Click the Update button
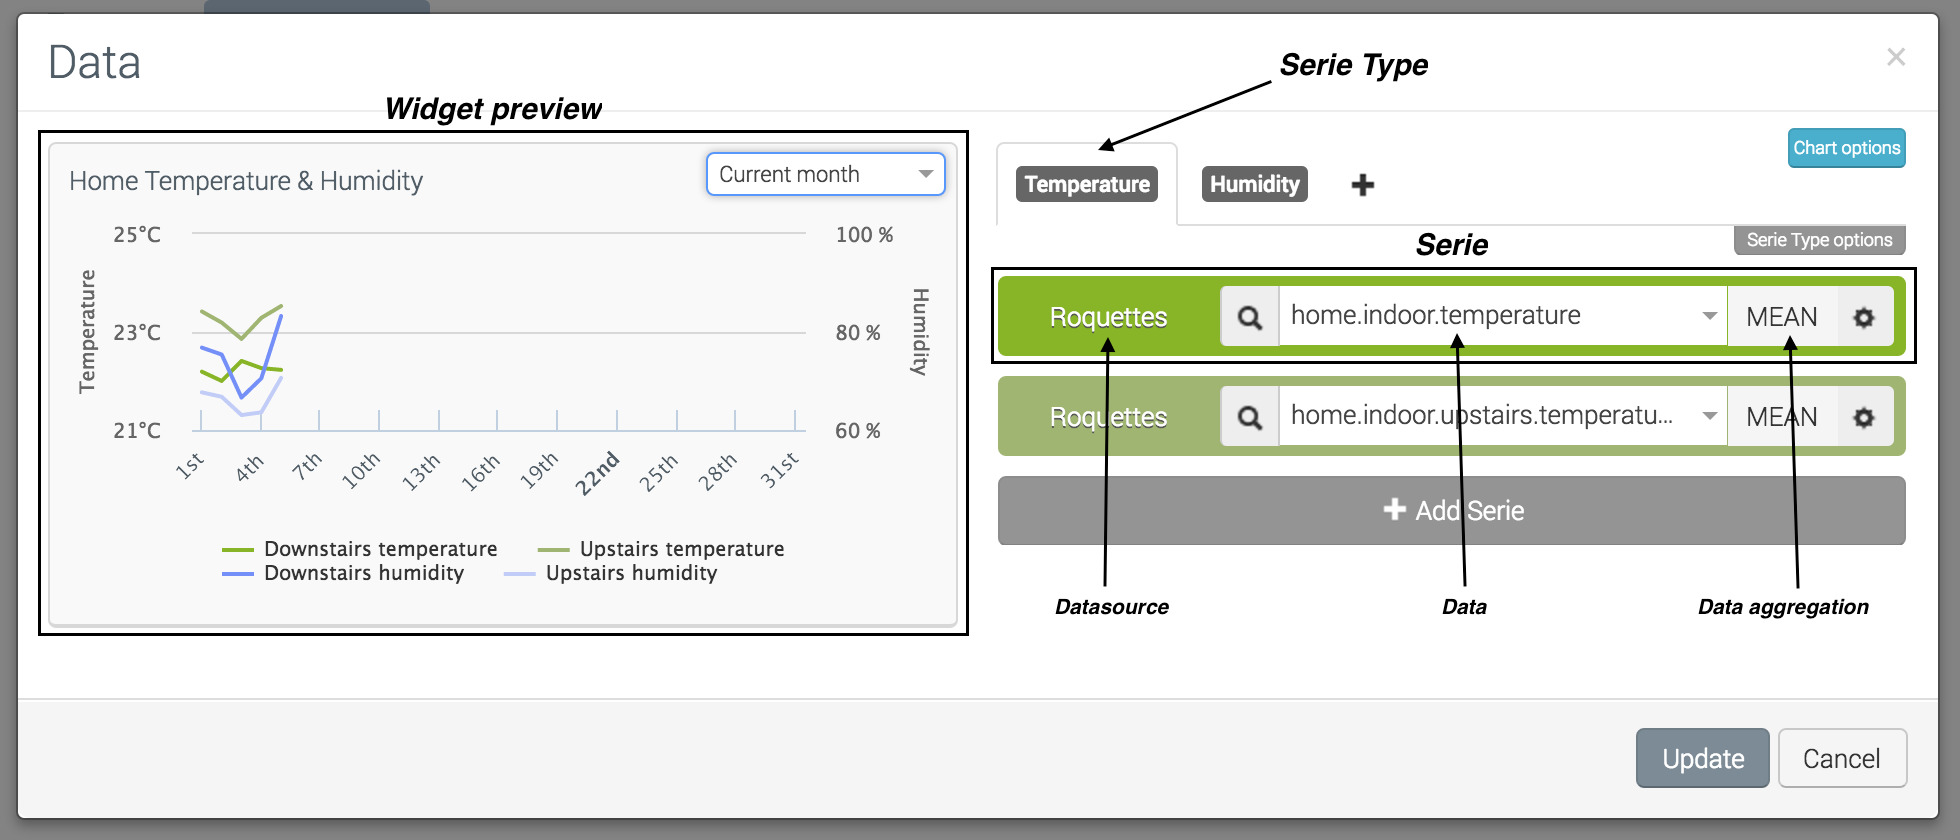Viewport: 1960px width, 840px height. click(x=1702, y=758)
